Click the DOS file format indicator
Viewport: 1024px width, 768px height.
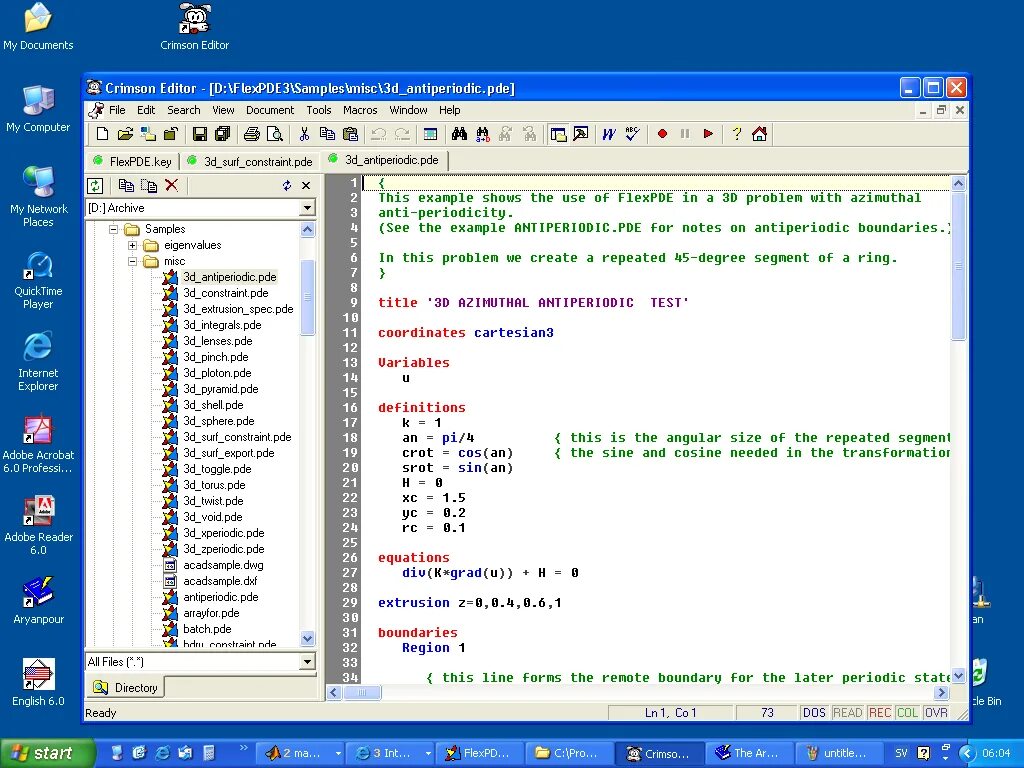814,712
